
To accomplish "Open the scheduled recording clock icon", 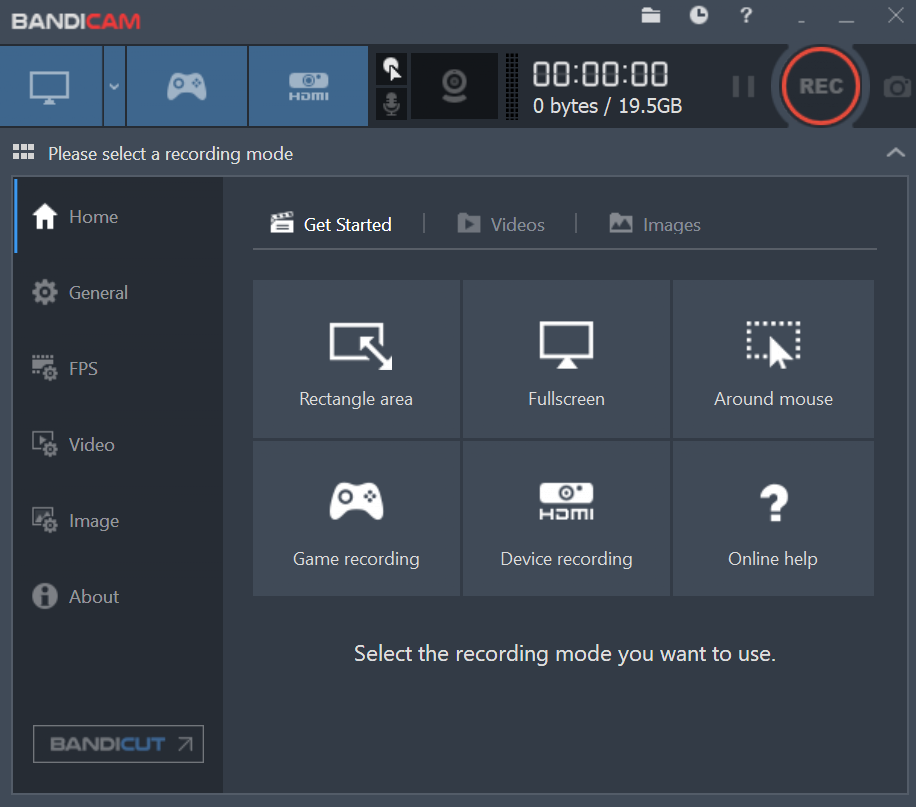I will tap(699, 15).
